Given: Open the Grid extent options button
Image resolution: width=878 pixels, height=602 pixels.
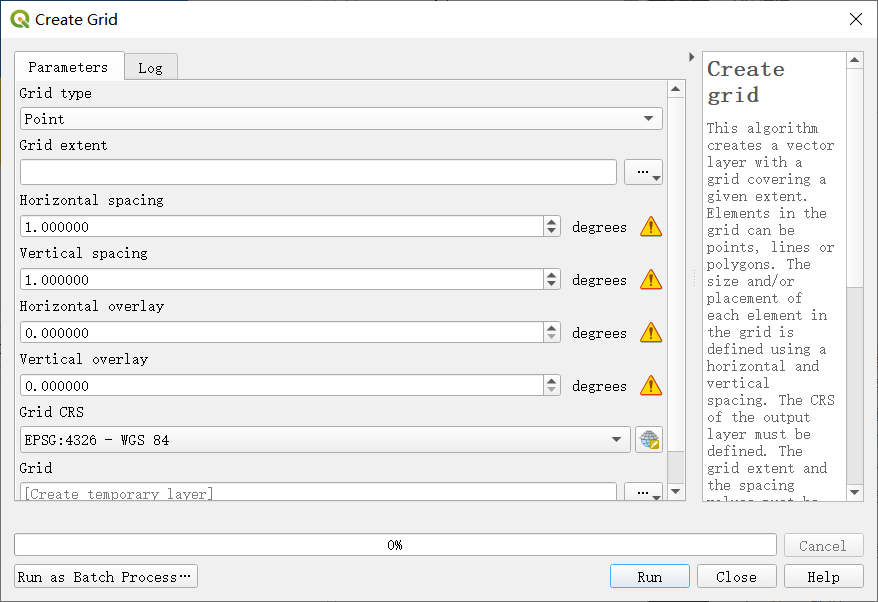Looking at the screenshot, I should (x=643, y=172).
